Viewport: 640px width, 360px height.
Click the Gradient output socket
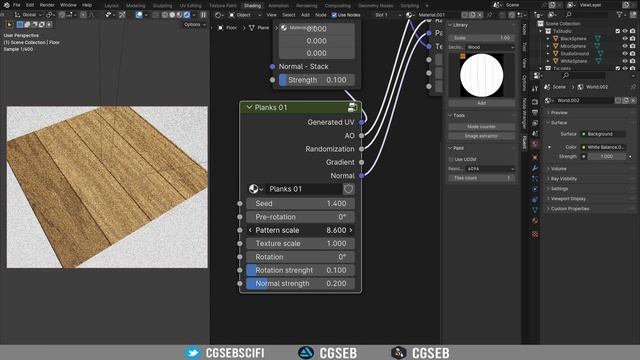coord(362,162)
